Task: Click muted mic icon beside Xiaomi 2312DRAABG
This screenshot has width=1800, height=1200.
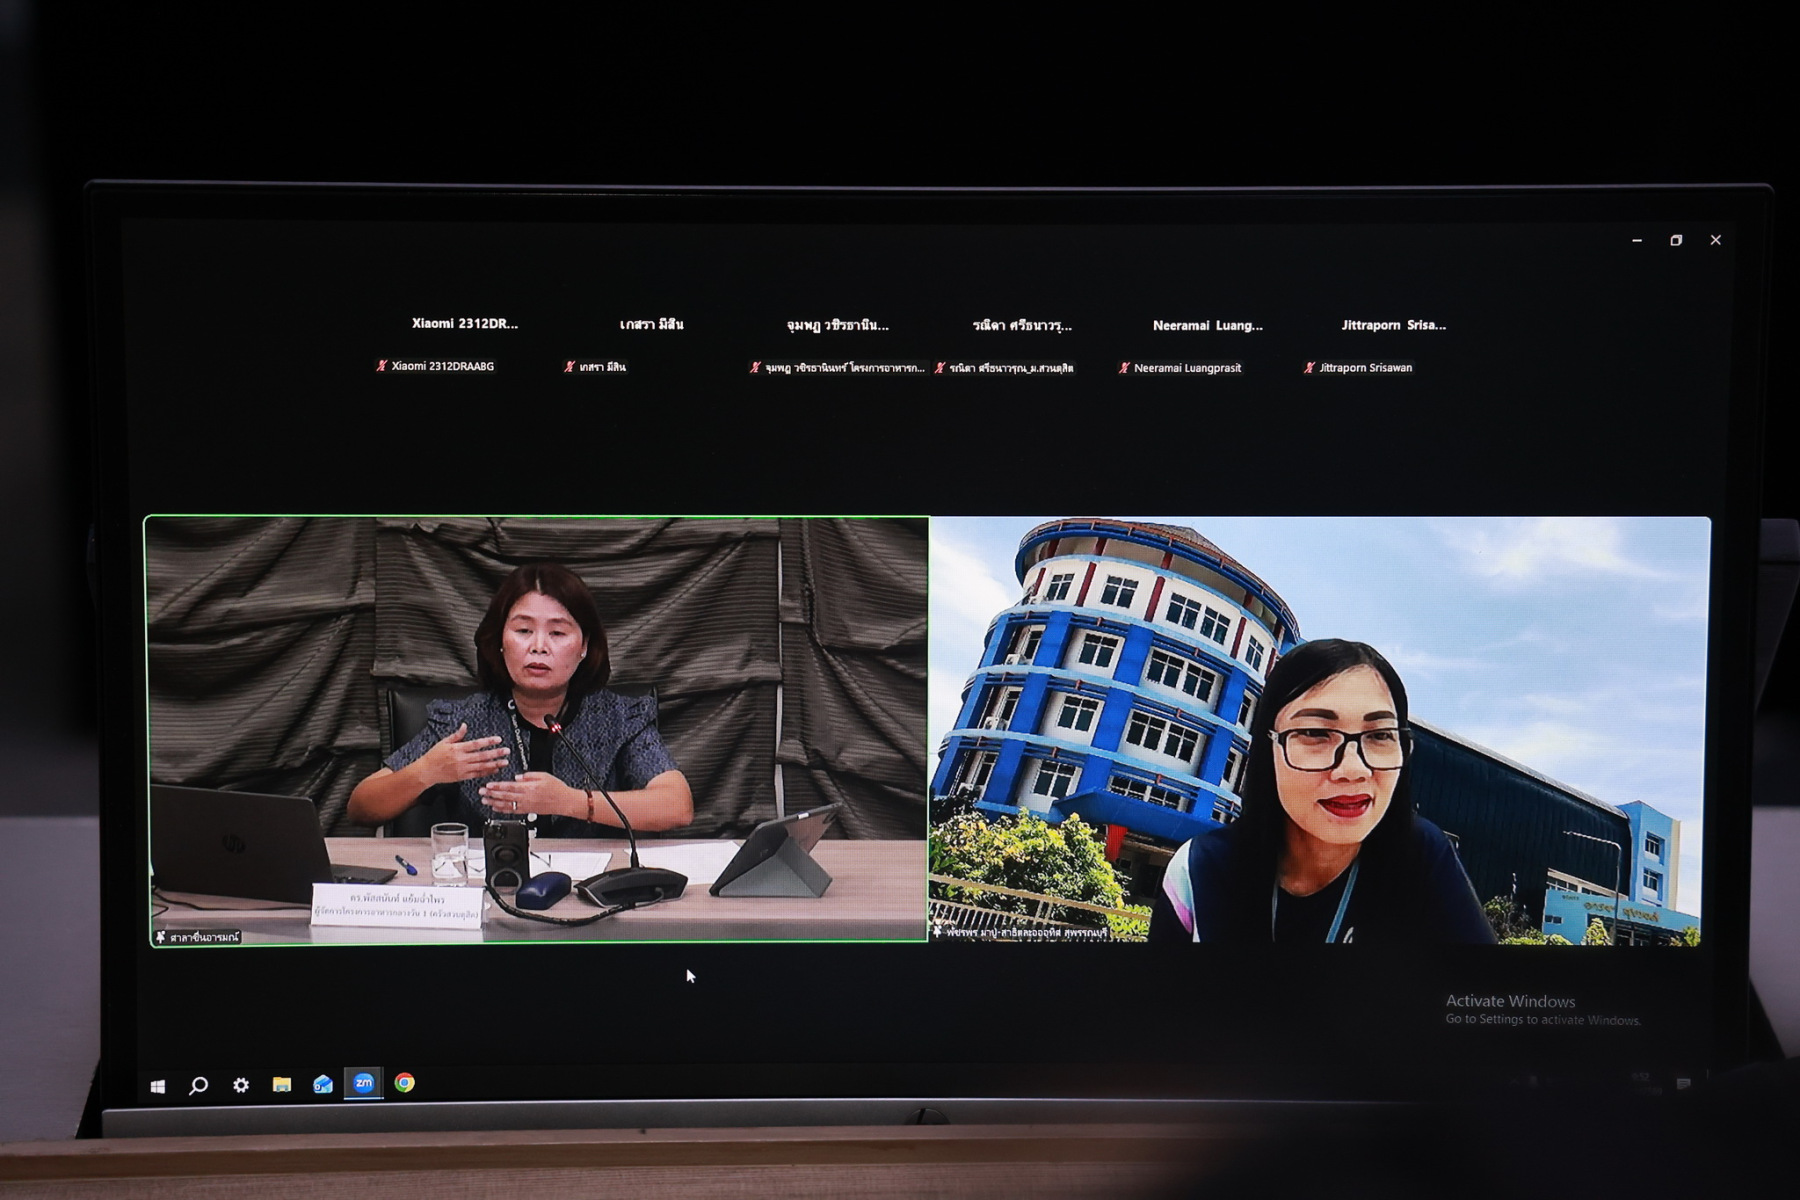Action: (381, 366)
